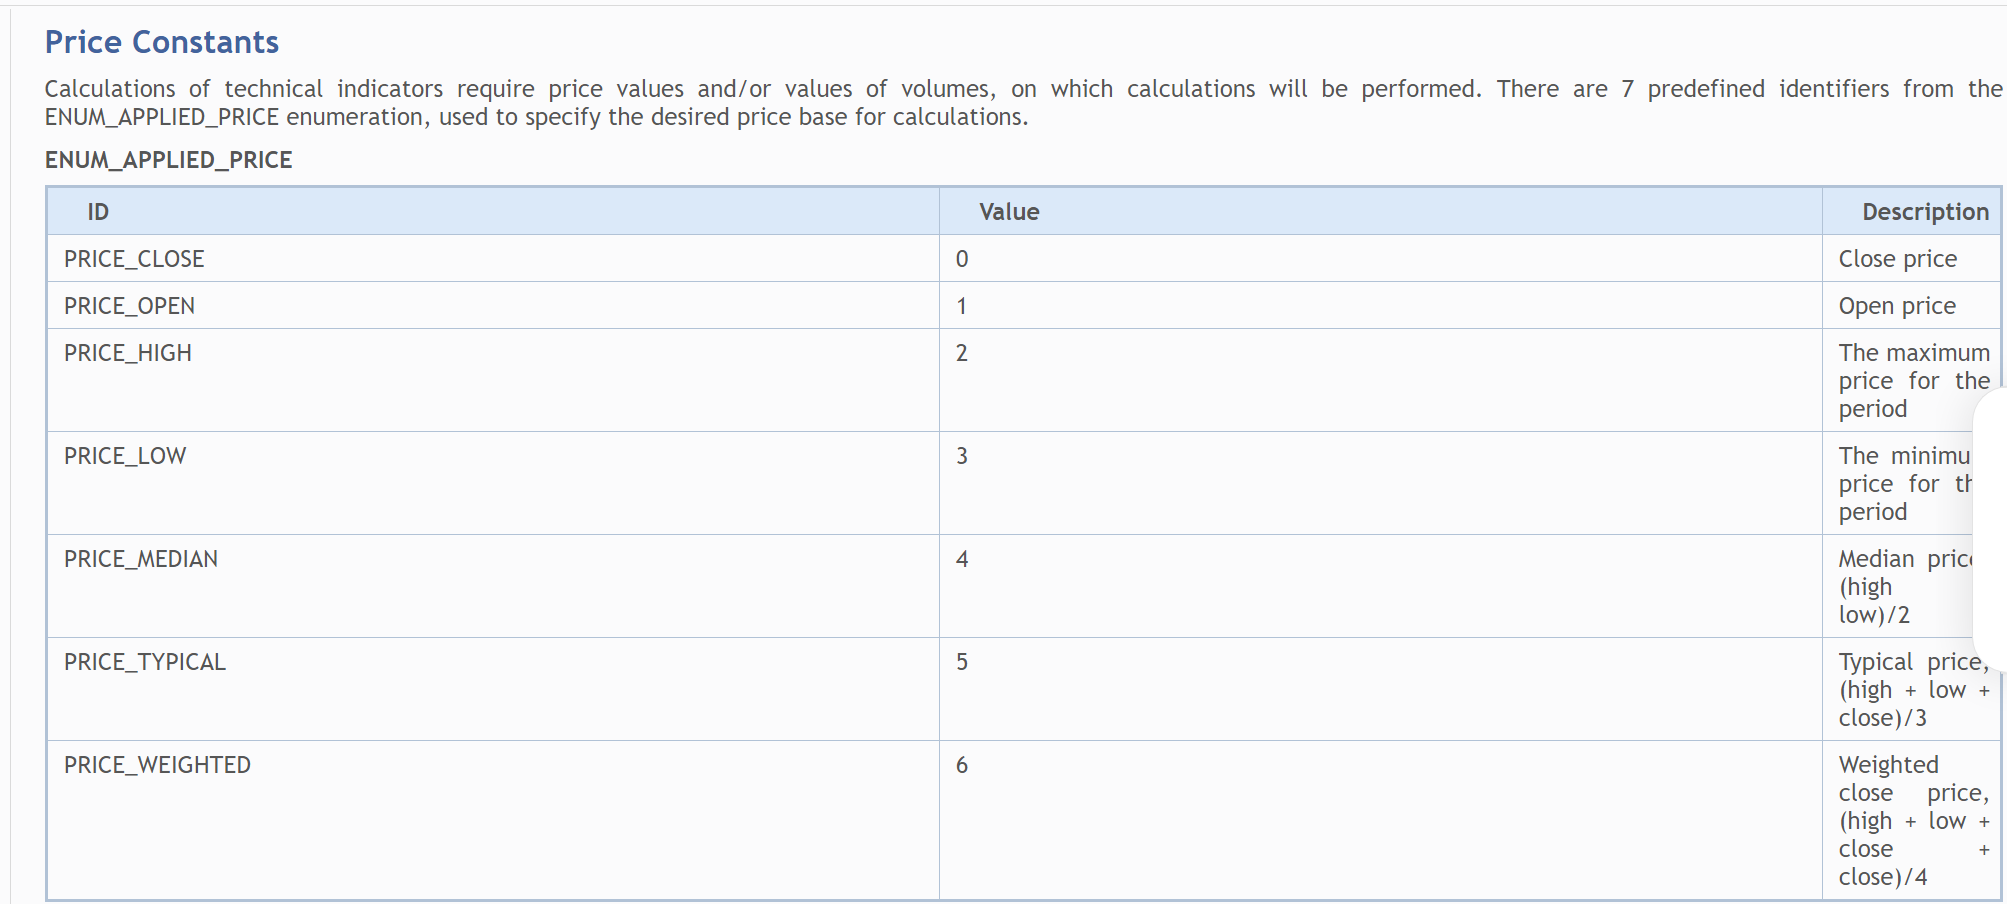Click value 2 in the PRICE_HIGH row
The width and height of the screenshot is (2007, 904).
[x=962, y=353]
